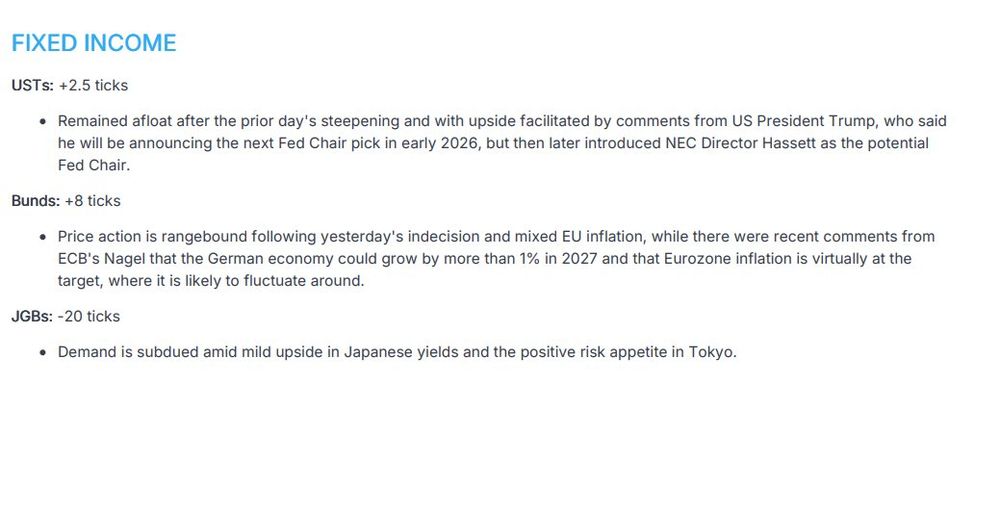The width and height of the screenshot is (1000, 512).
Task: Click the Bunds label
Action: tap(36, 201)
